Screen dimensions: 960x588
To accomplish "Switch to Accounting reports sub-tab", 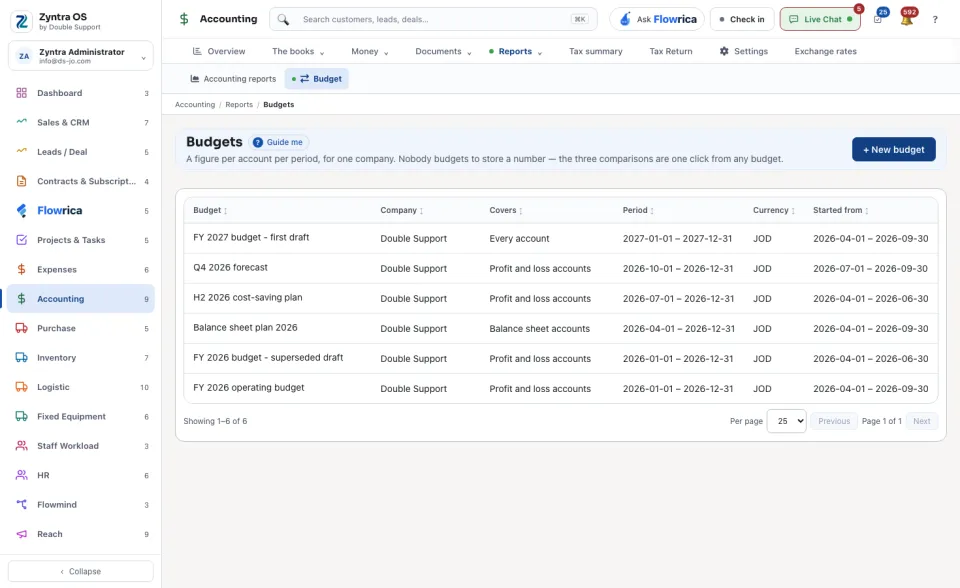I will [x=233, y=79].
